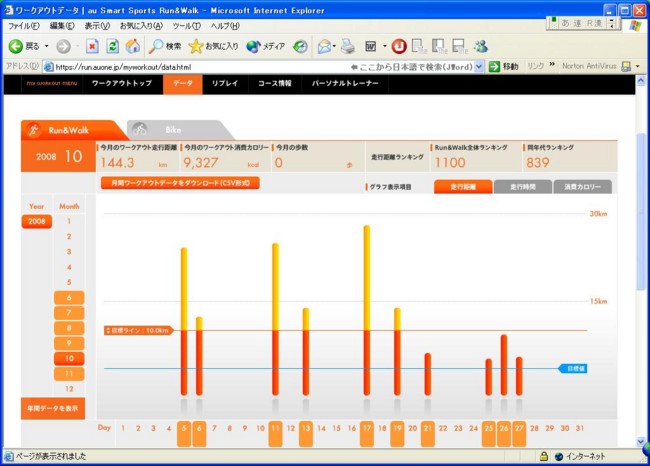Open the Search (検索) toolbar button

(x=165, y=46)
